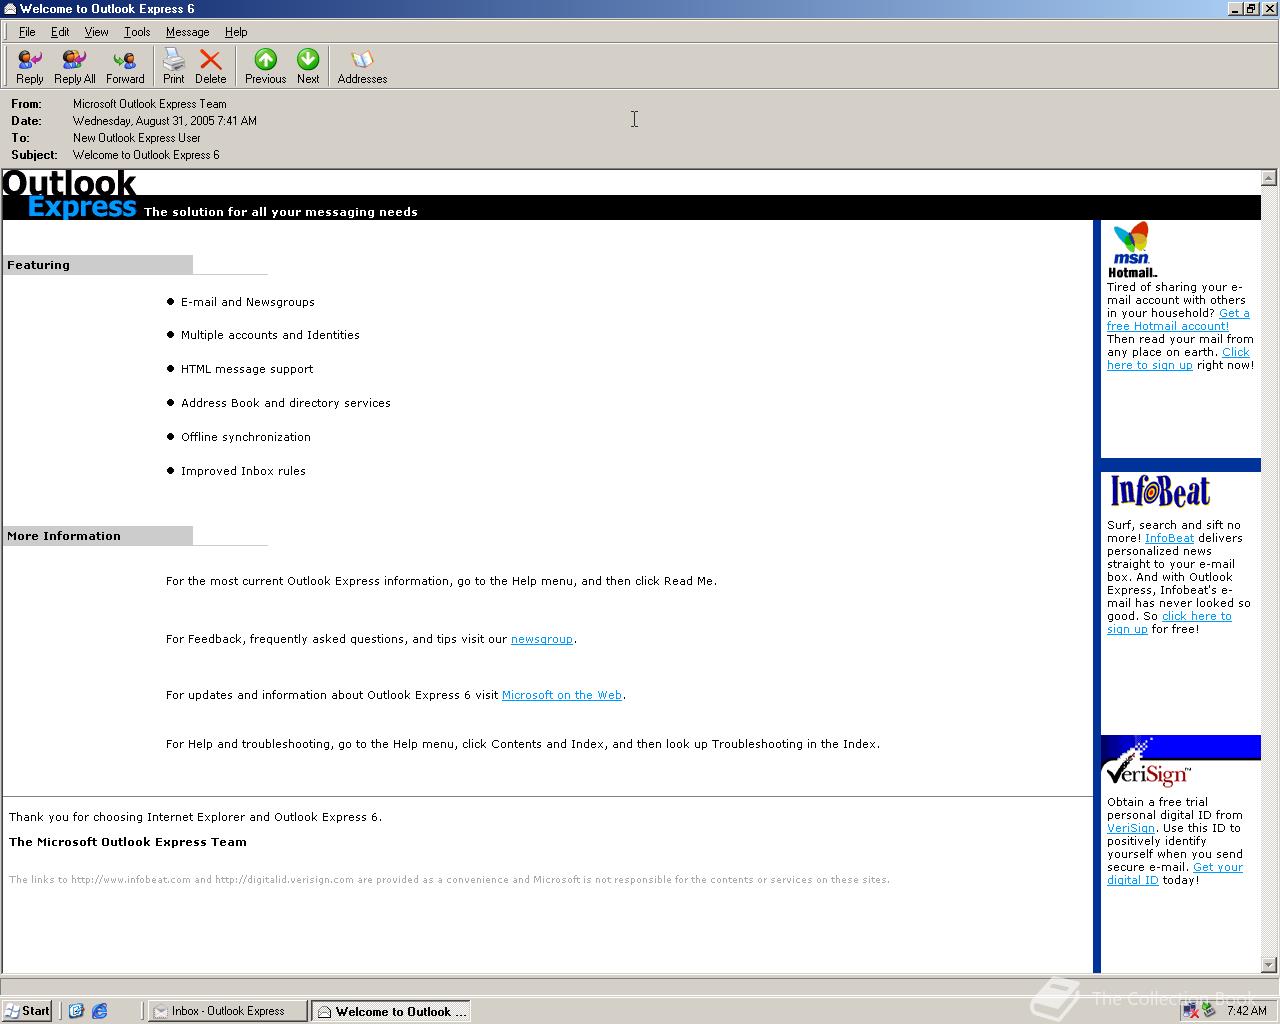Click the subject 'Welcome to Outlook Express 6'
Viewport: 1280px width, 1024px height.
[146, 155]
